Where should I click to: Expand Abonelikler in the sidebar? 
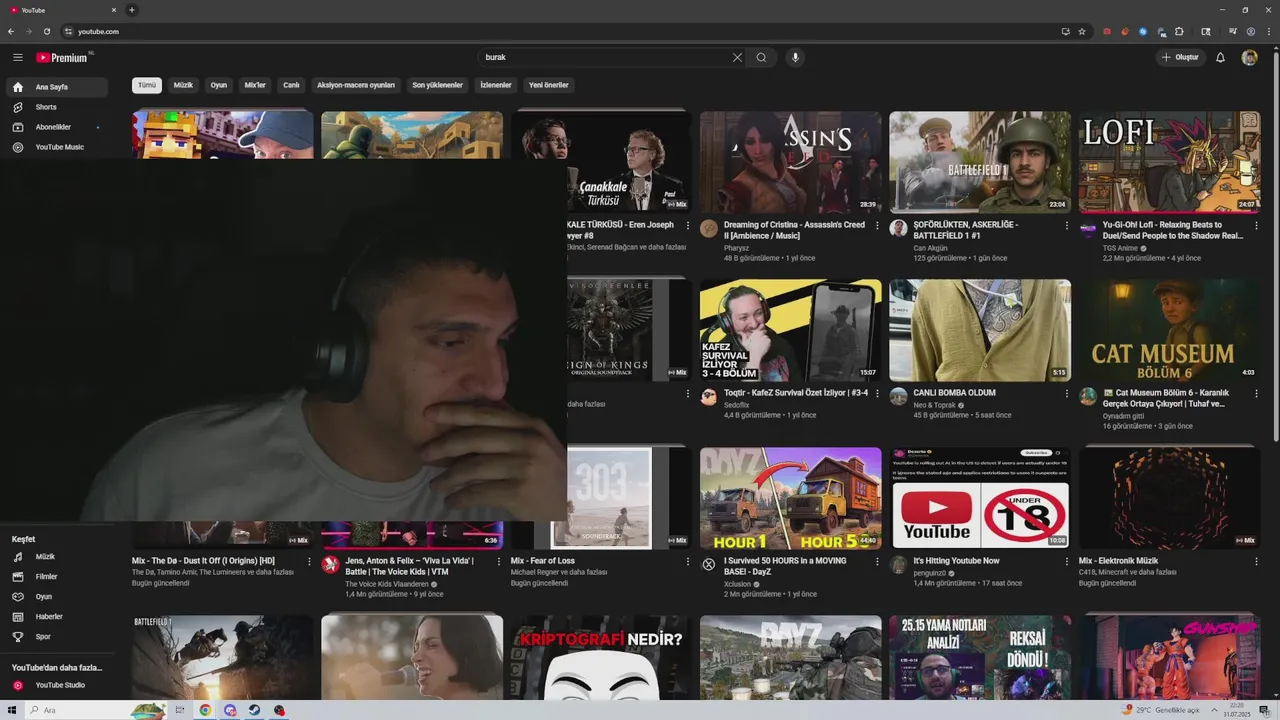tap(56, 127)
